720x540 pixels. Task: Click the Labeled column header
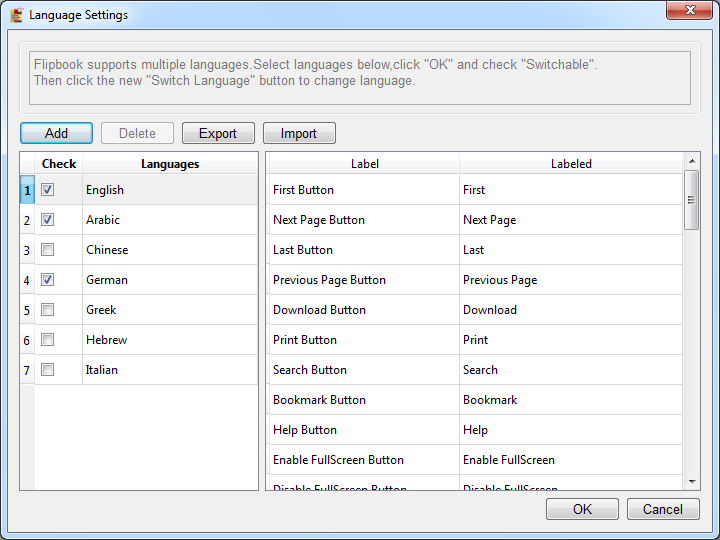pyautogui.click(x=571, y=164)
